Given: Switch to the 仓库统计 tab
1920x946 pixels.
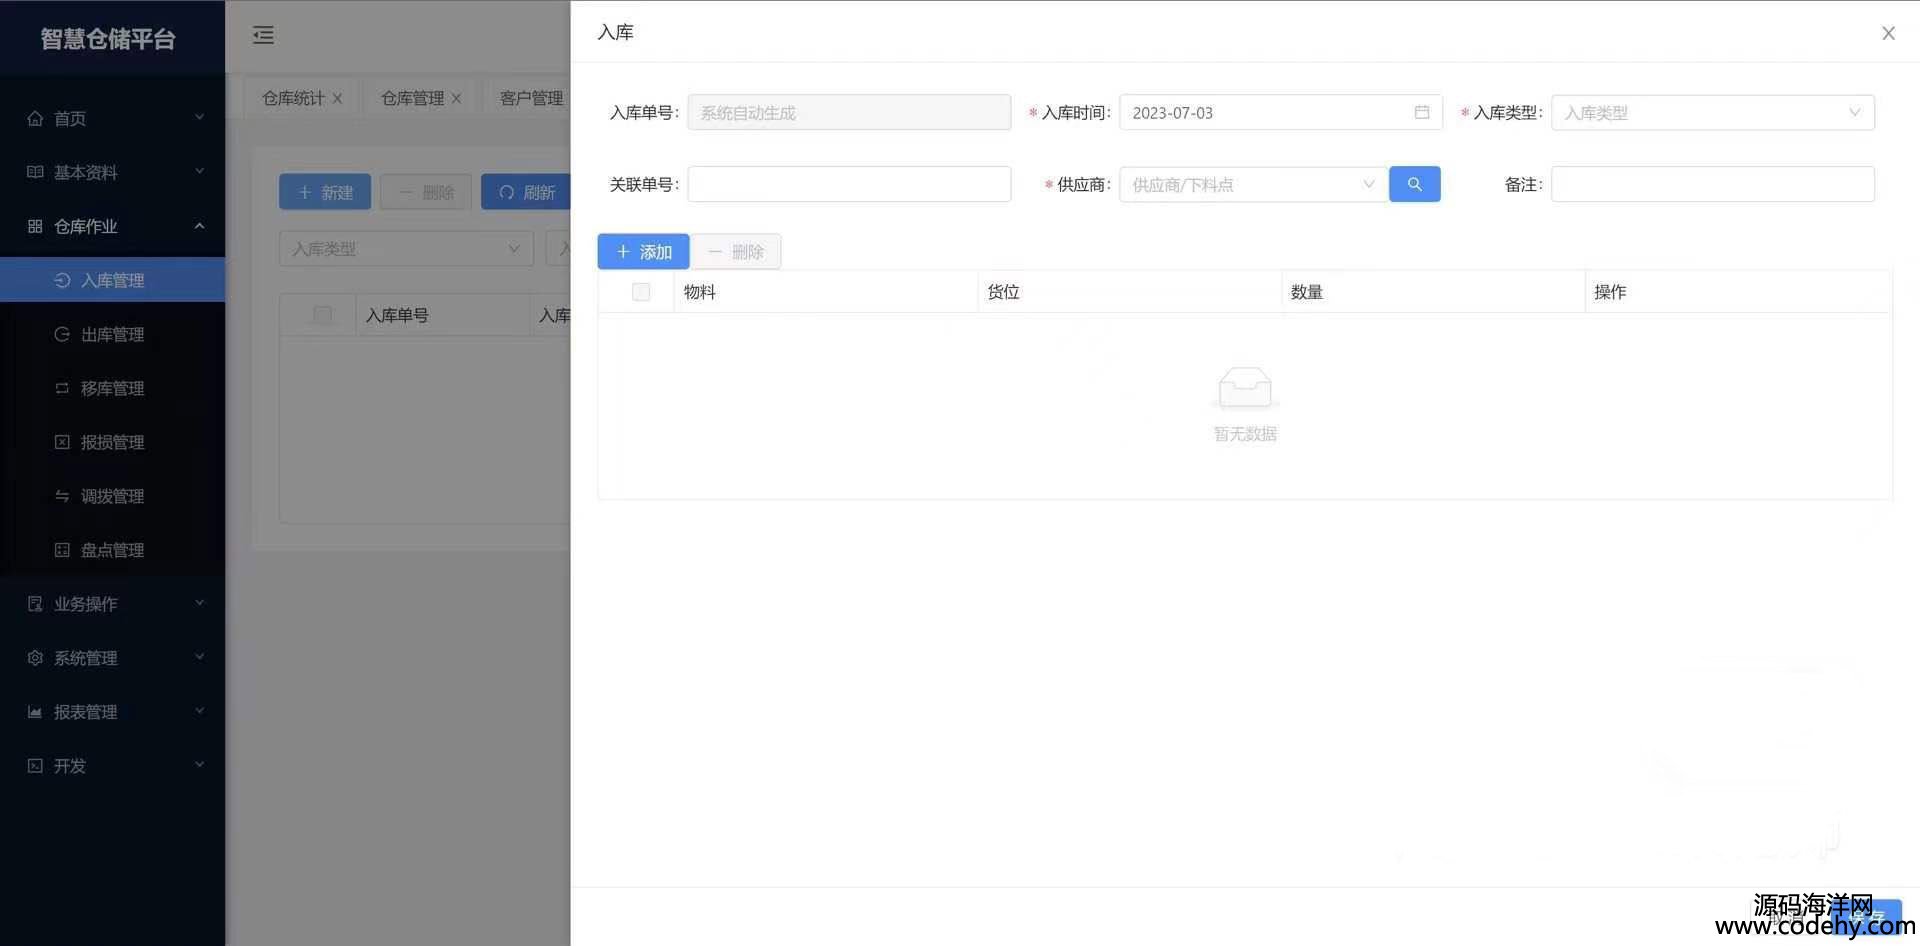Looking at the screenshot, I should pos(293,98).
